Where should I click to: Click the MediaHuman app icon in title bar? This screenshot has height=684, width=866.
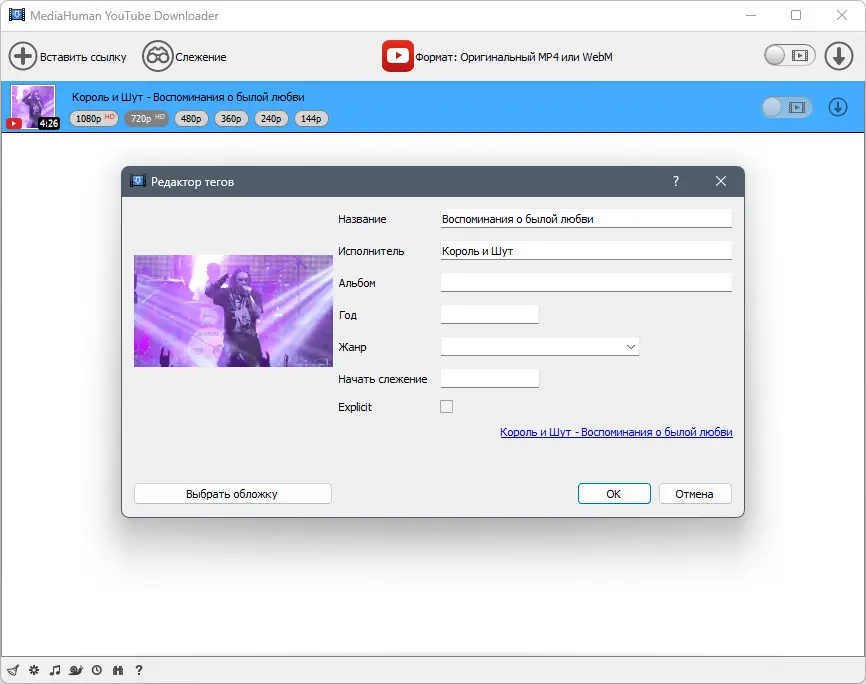click(x=17, y=15)
